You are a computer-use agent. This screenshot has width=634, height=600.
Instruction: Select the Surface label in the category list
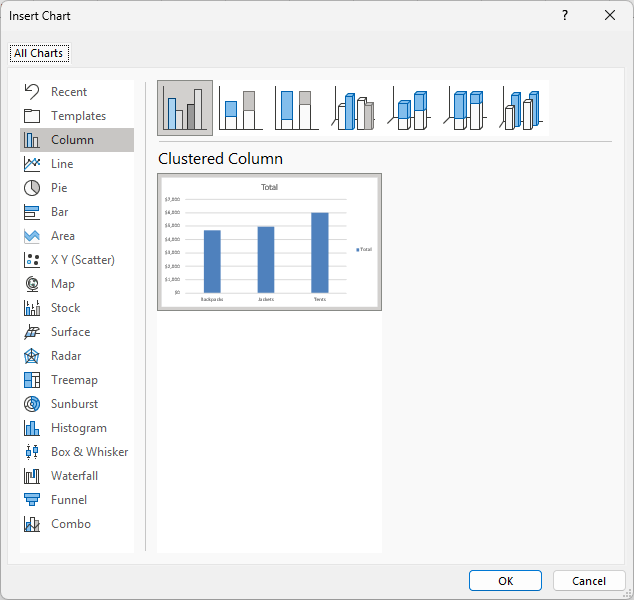pyautogui.click(x=70, y=332)
